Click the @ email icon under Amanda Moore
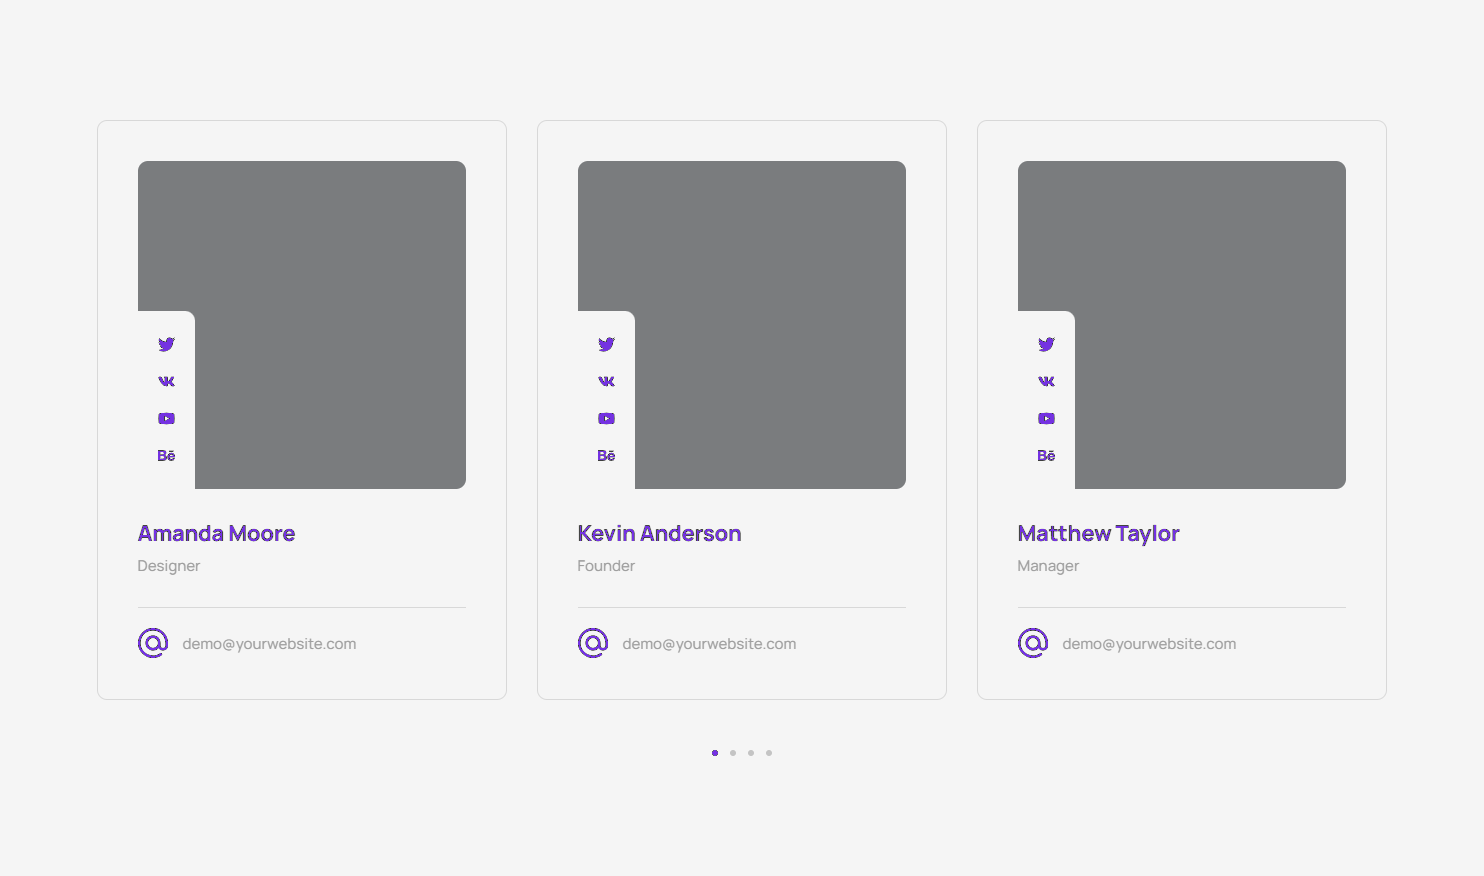 (x=153, y=643)
